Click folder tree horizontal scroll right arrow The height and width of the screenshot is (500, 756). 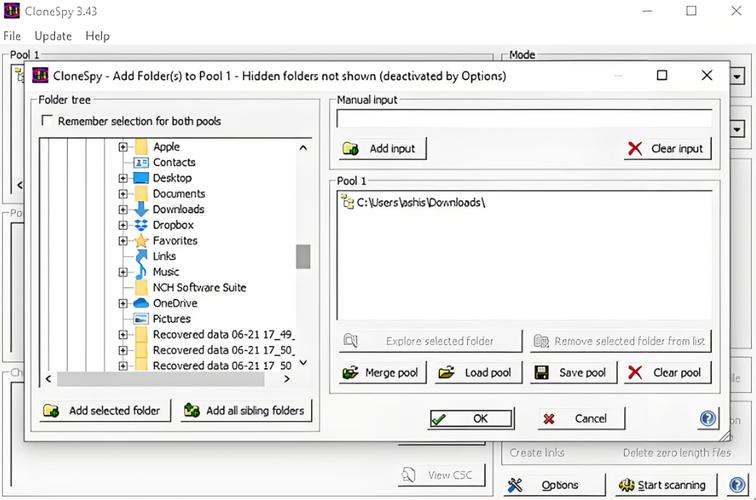pyautogui.click(x=287, y=379)
